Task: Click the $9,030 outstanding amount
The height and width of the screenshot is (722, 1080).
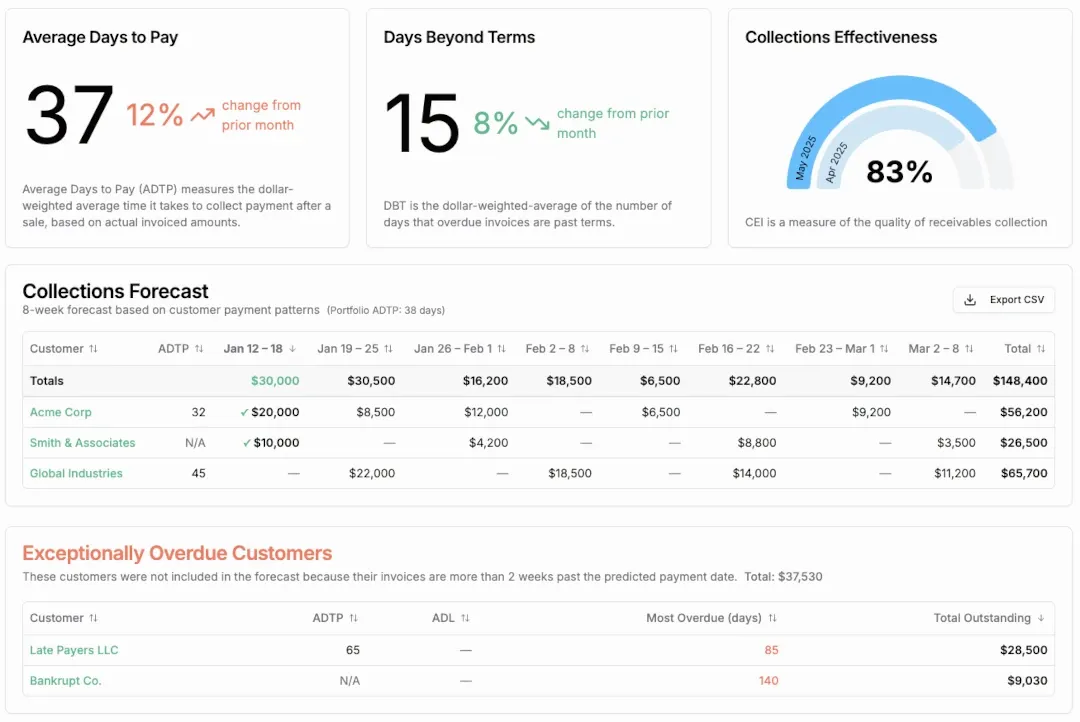Action: (1027, 681)
